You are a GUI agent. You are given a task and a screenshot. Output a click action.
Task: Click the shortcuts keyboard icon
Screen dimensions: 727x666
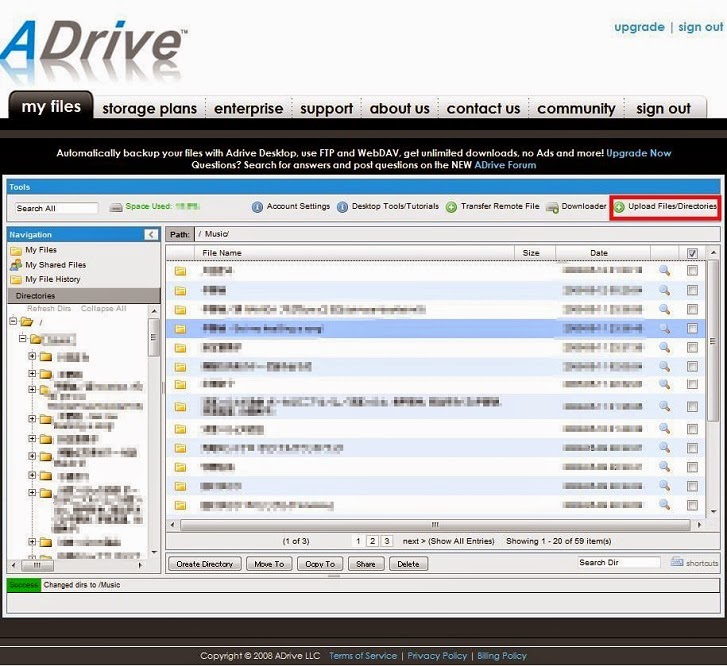click(x=677, y=562)
